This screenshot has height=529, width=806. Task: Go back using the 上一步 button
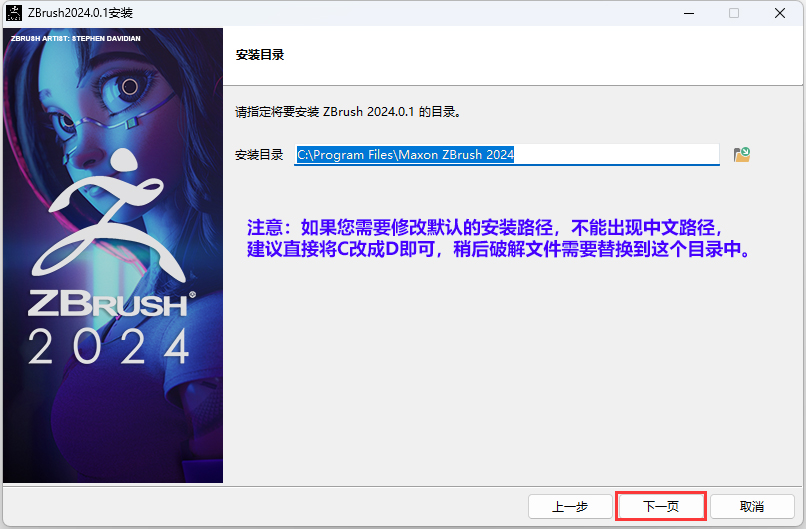pyautogui.click(x=570, y=506)
